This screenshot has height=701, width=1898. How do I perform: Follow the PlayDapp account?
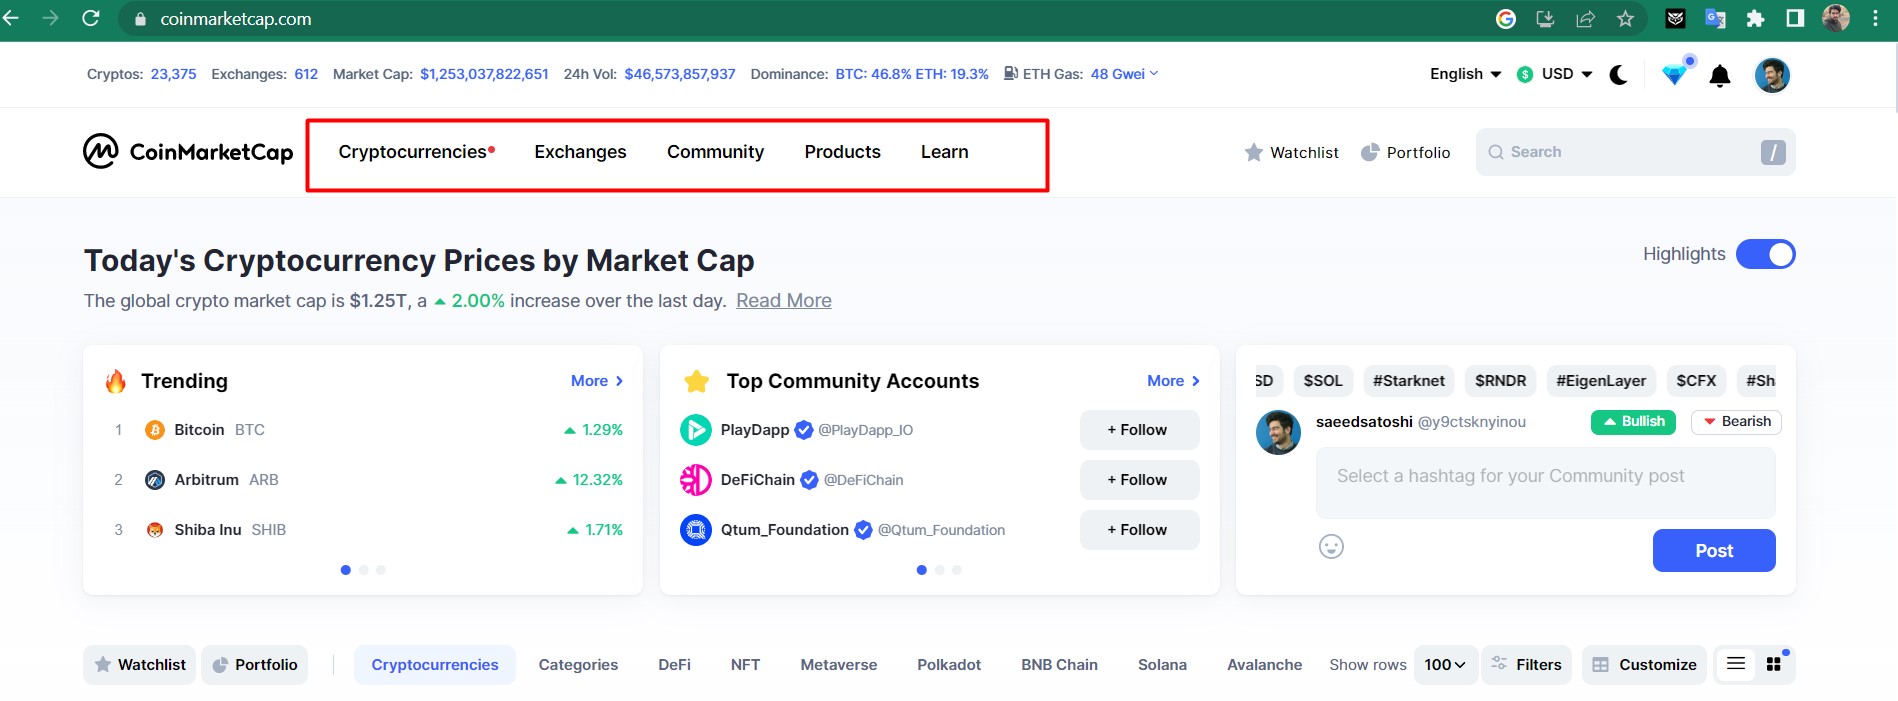click(x=1139, y=430)
